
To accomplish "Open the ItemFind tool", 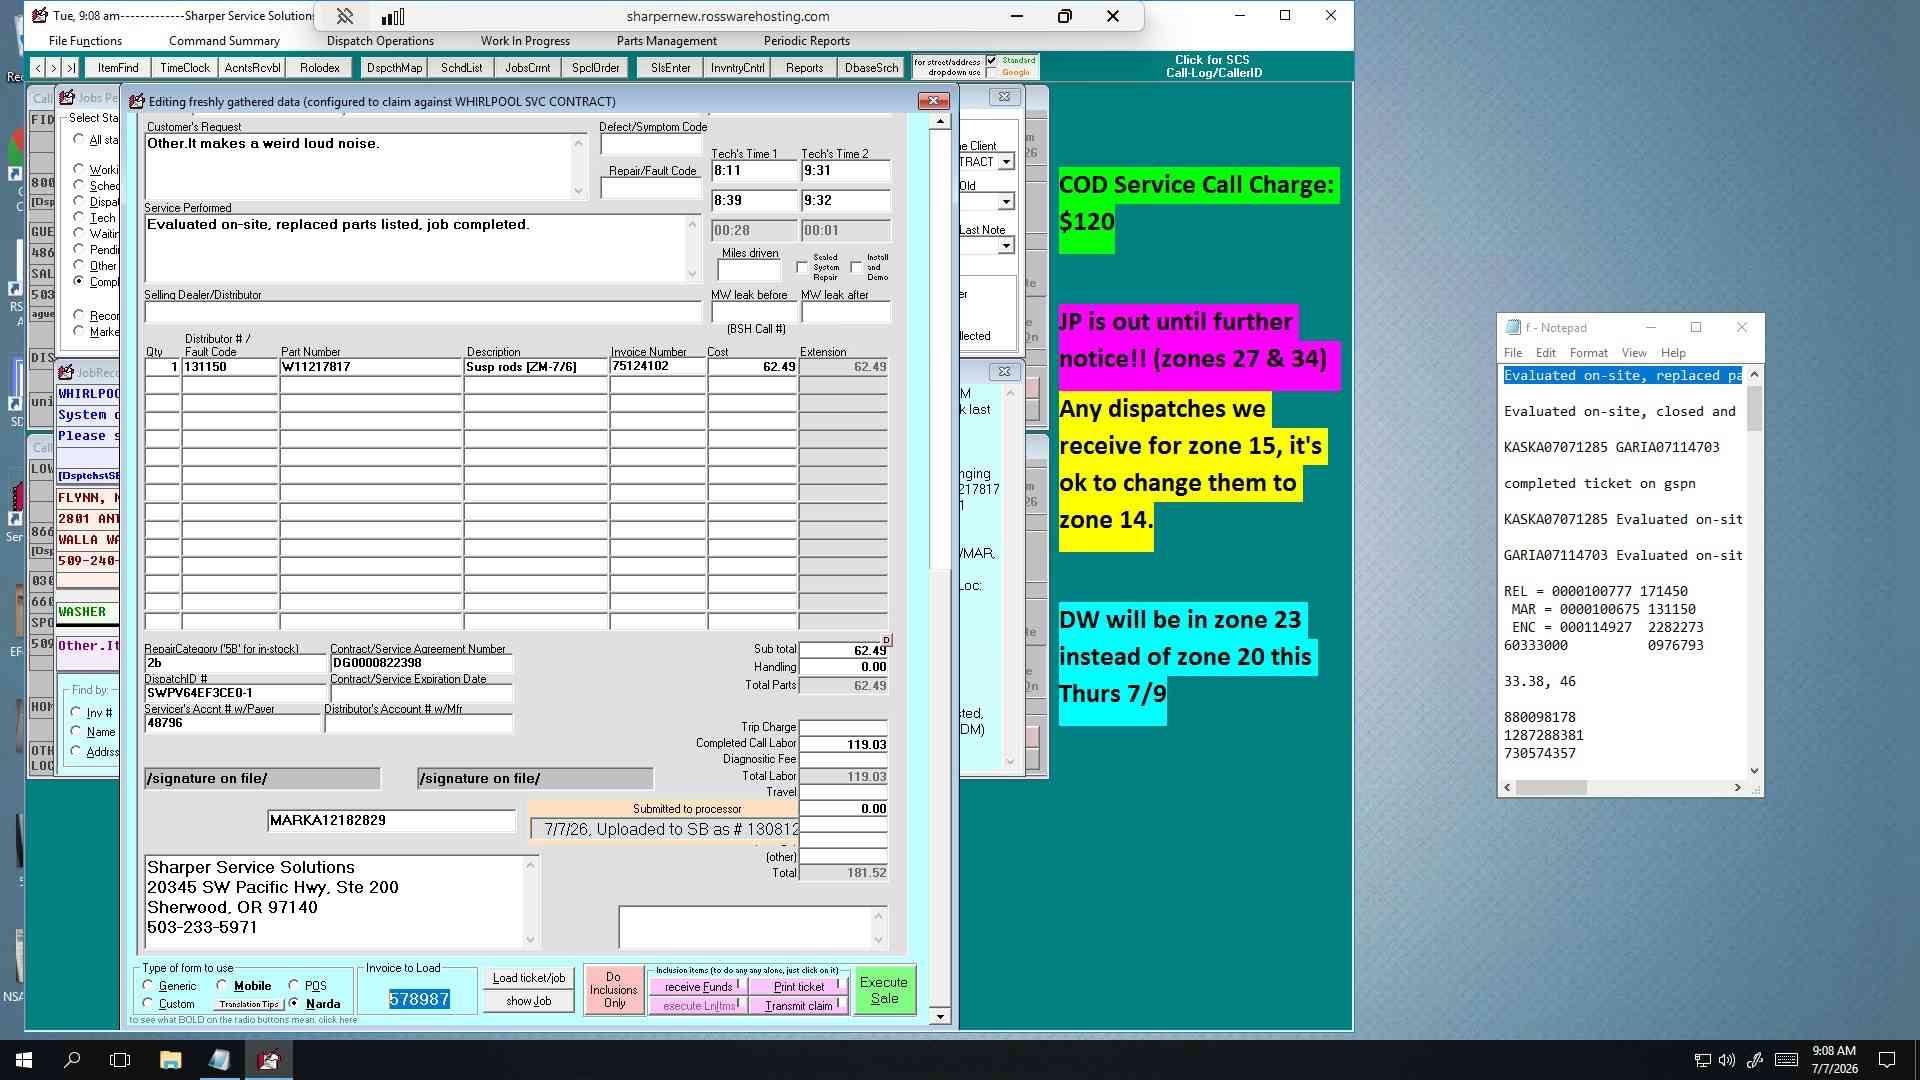I will pyautogui.click(x=118, y=68).
